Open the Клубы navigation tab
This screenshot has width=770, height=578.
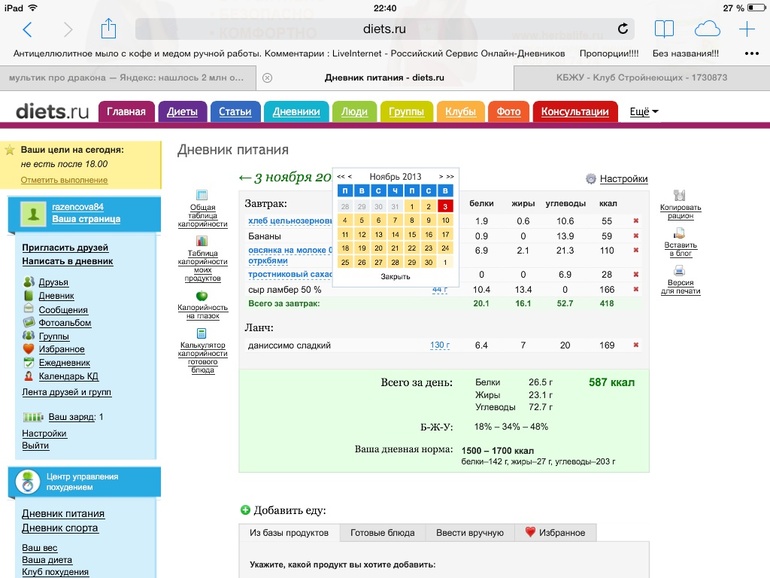point(461,111)
